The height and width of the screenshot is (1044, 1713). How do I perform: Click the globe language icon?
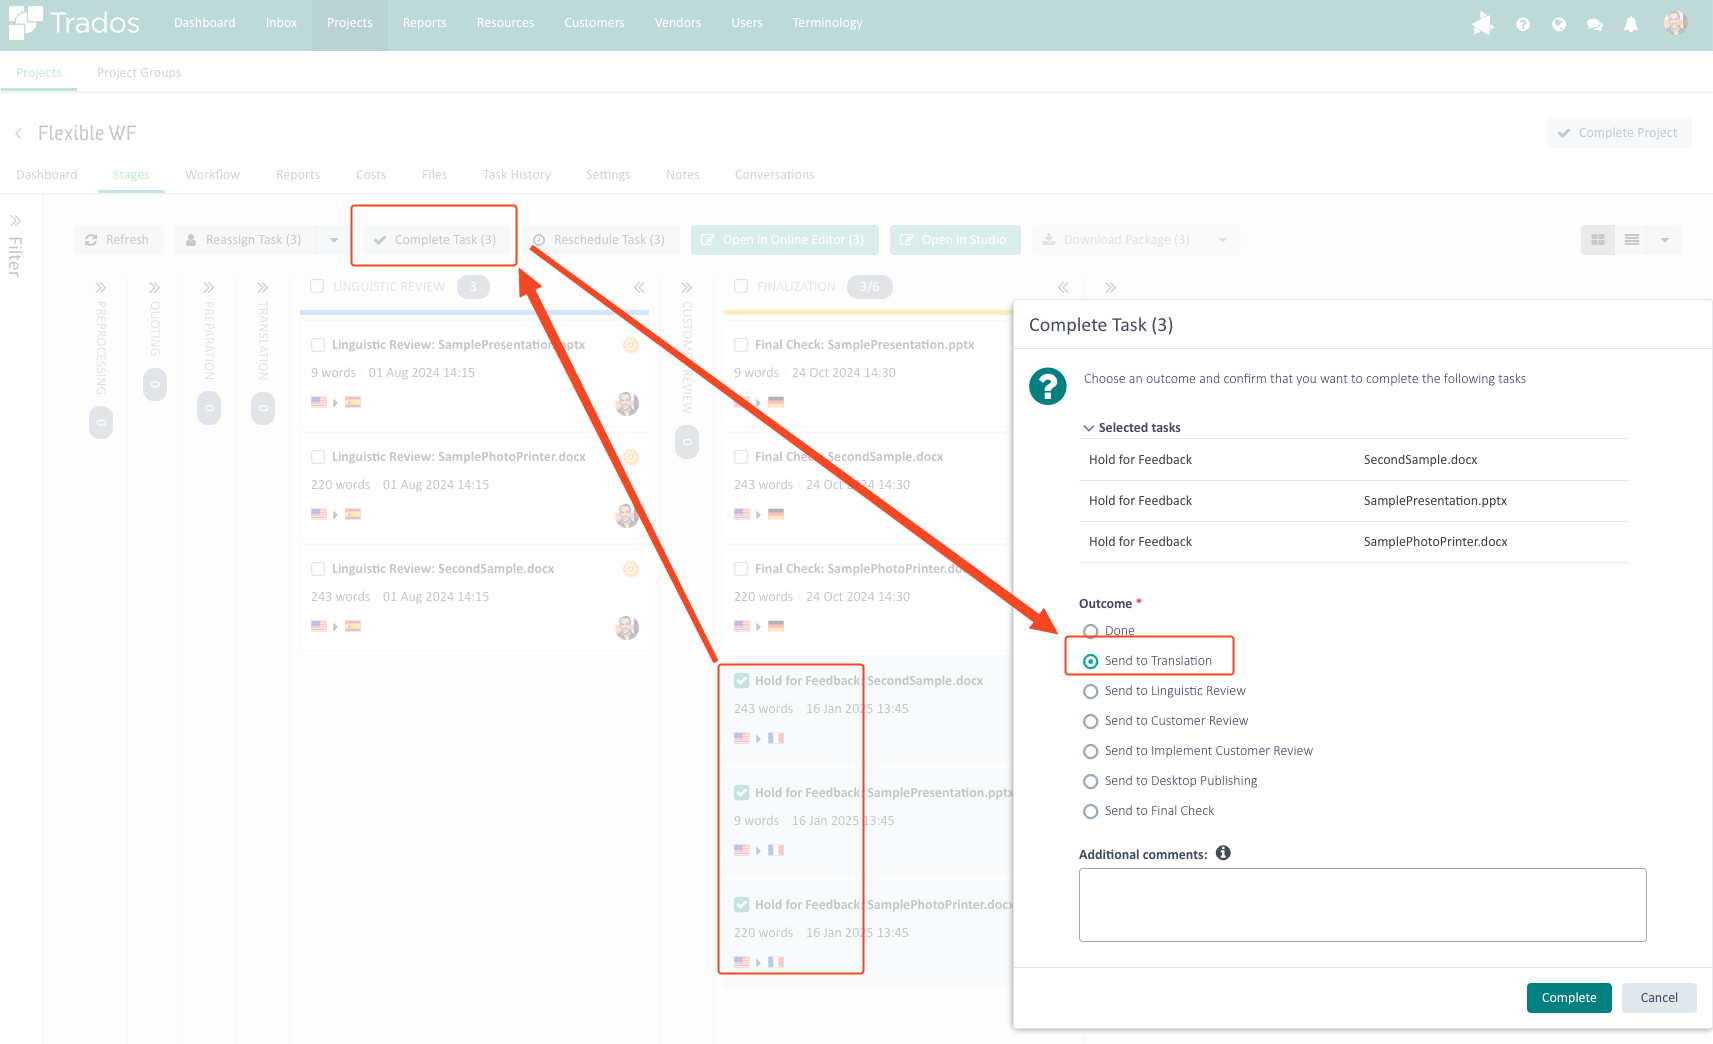pos(1558,24)
